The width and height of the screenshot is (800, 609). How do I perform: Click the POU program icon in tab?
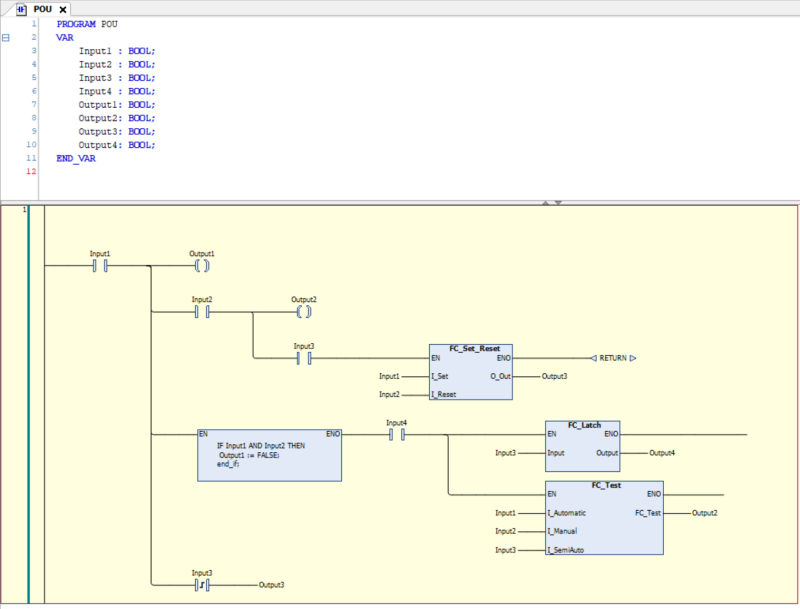click(x=21, y=9)
